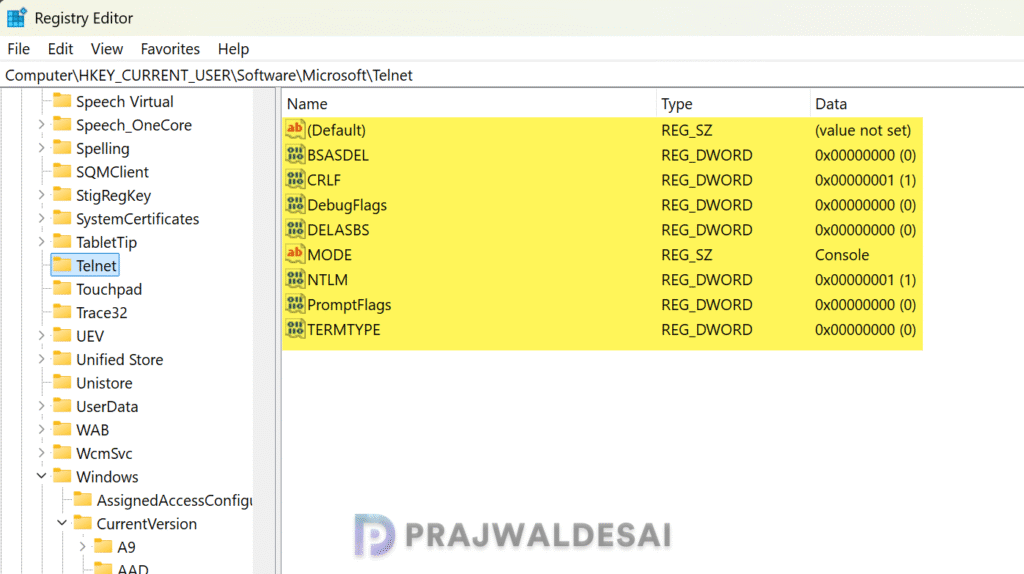Click the tree pane vertical scrollbar

[x=264, y=331]
